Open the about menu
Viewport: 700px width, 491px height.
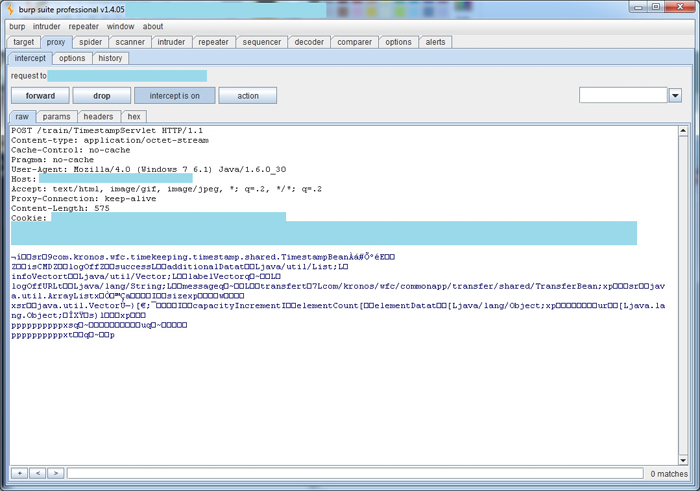(153, 26)
